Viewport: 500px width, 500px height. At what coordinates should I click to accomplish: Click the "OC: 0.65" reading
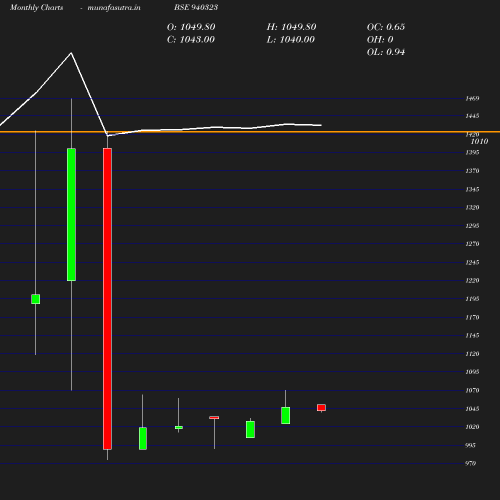click(x=386, y=27)
